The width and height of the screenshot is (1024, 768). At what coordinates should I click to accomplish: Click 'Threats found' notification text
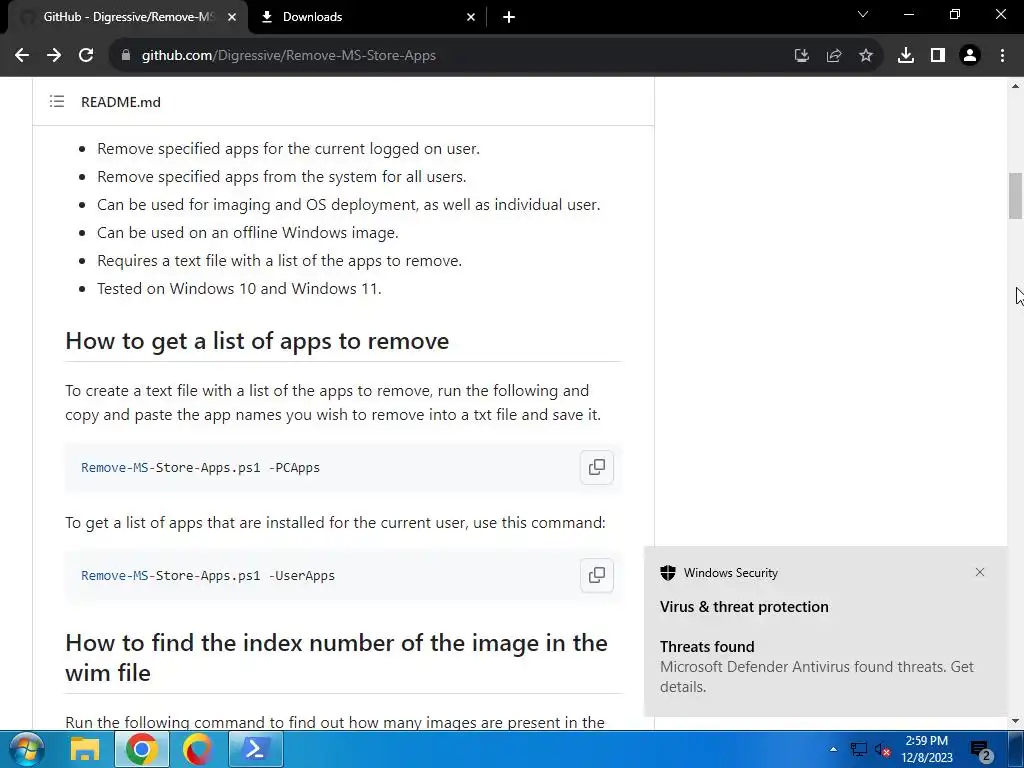(707, 647)
